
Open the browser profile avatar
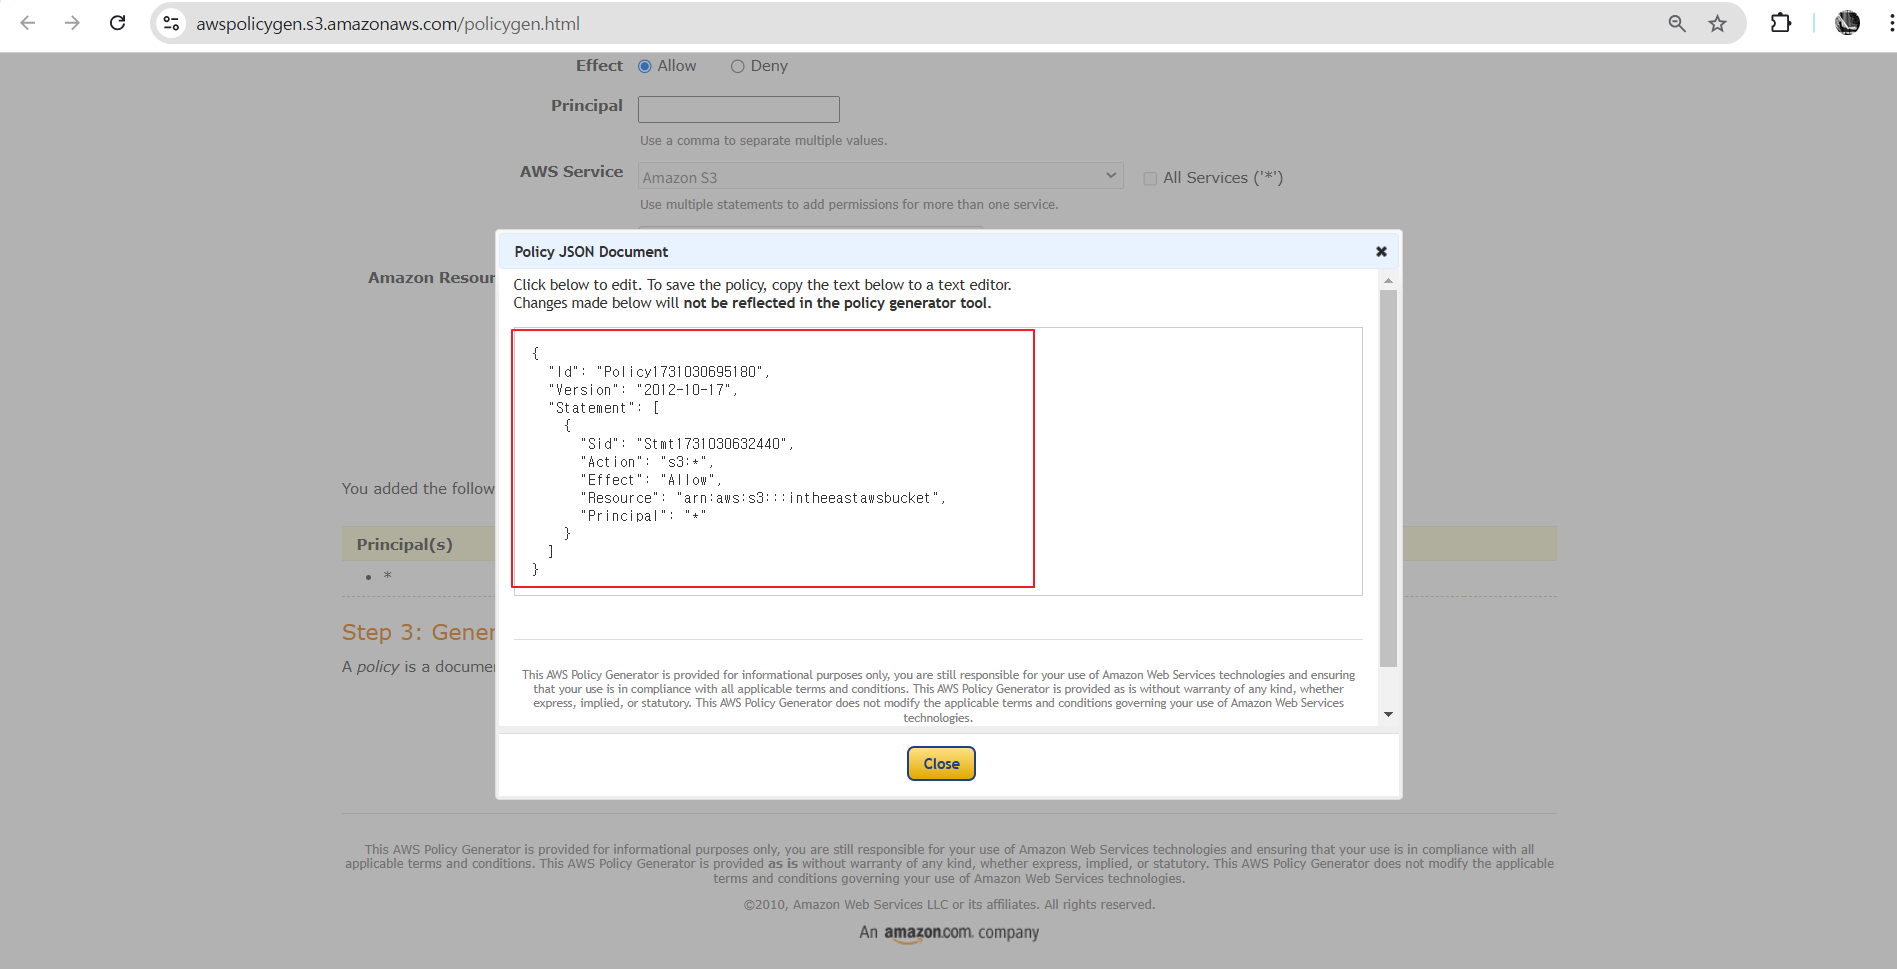pos(1847,23)
